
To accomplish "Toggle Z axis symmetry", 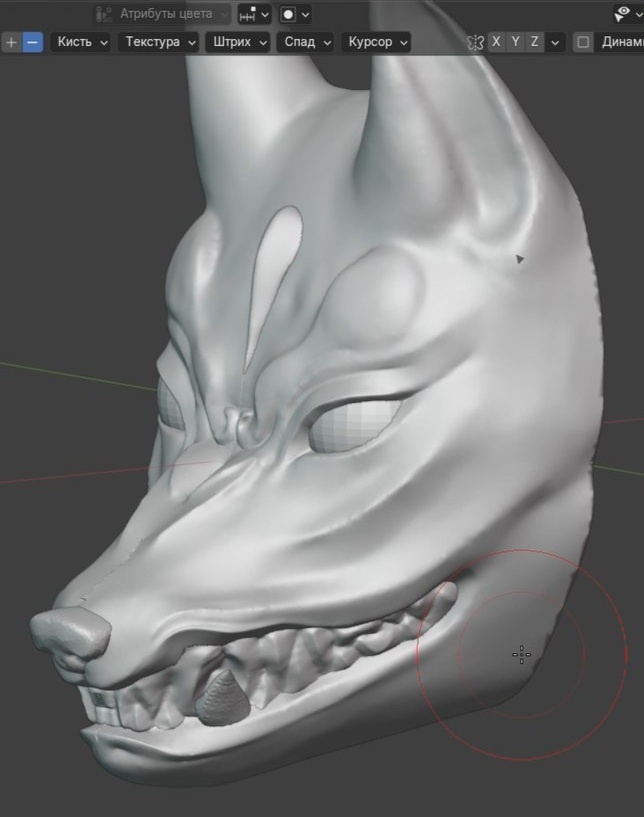I will (534, 42).
